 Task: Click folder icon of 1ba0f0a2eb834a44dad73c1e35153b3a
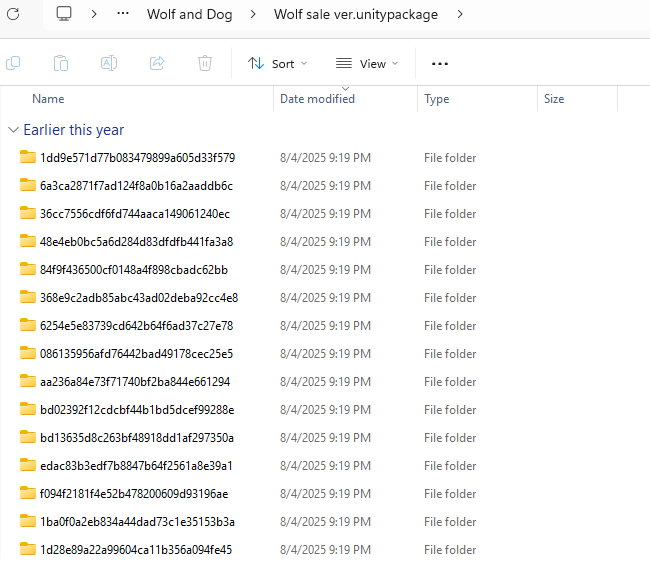[28, 521]
